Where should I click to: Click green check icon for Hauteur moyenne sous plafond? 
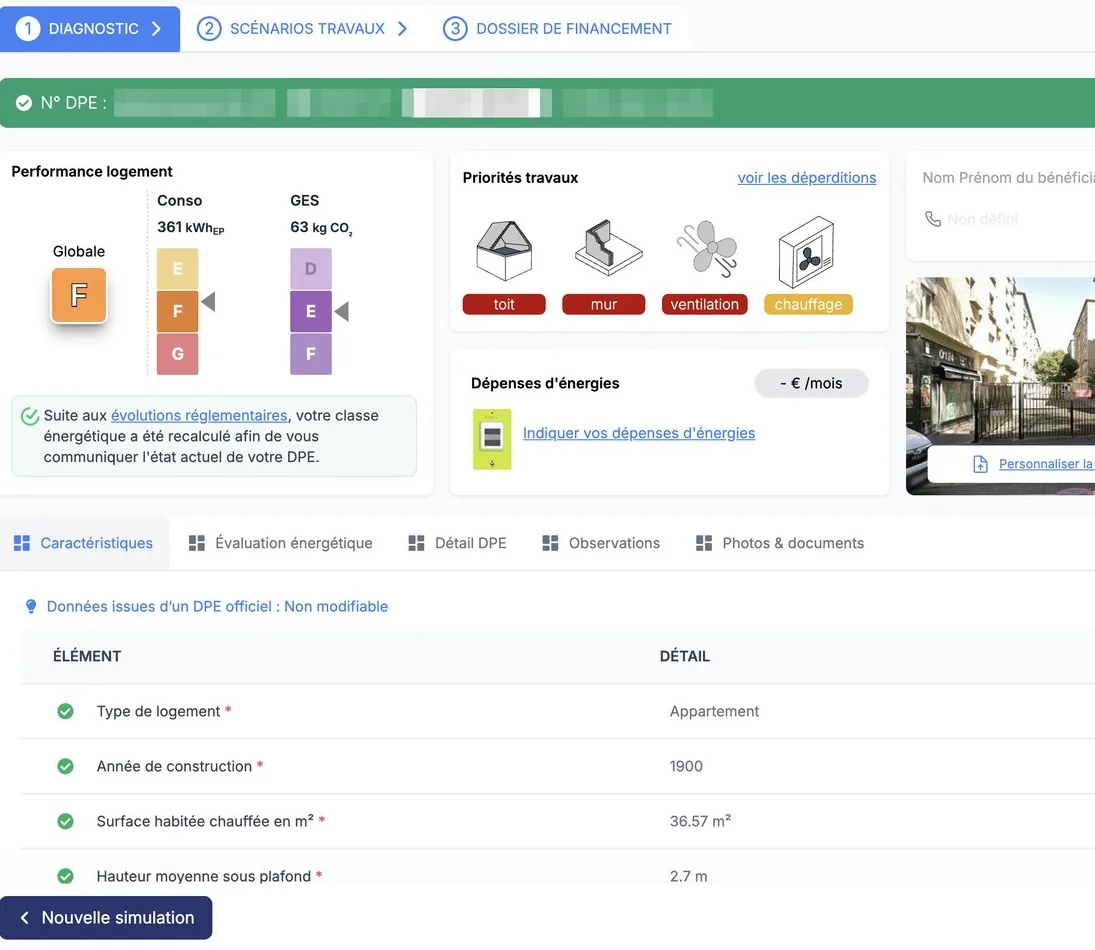point(66,876)
